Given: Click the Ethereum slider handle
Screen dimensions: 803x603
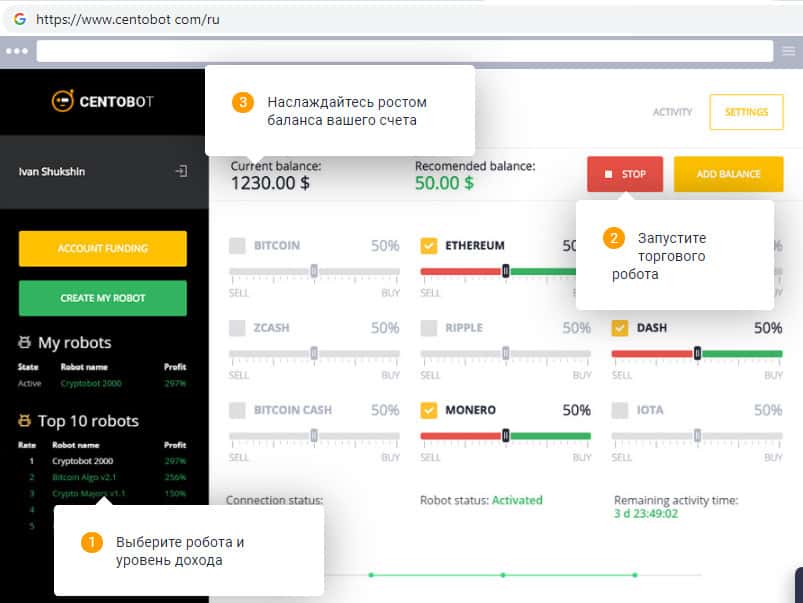Looking at the screenshot, I should (505, 271).
